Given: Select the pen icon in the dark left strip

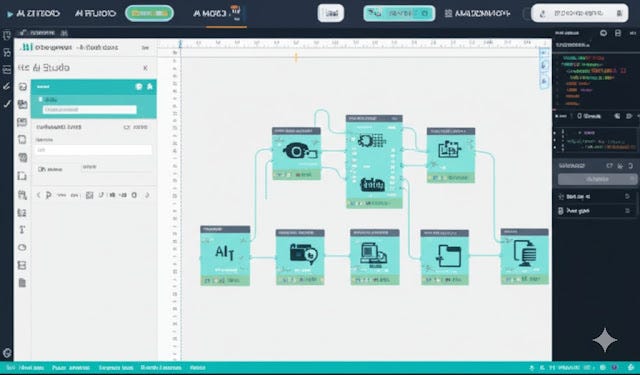Looking at the screenshot, I should pos(7,86).
